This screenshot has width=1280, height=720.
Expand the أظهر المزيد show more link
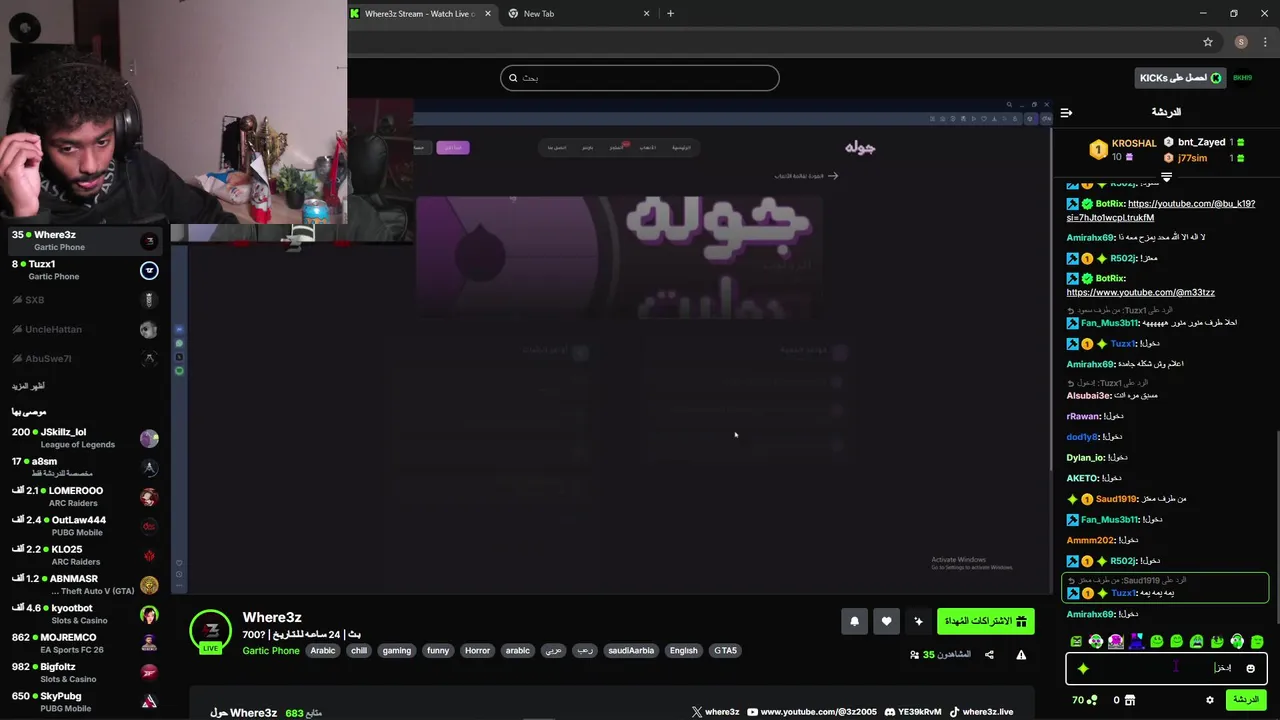[28, 386]
